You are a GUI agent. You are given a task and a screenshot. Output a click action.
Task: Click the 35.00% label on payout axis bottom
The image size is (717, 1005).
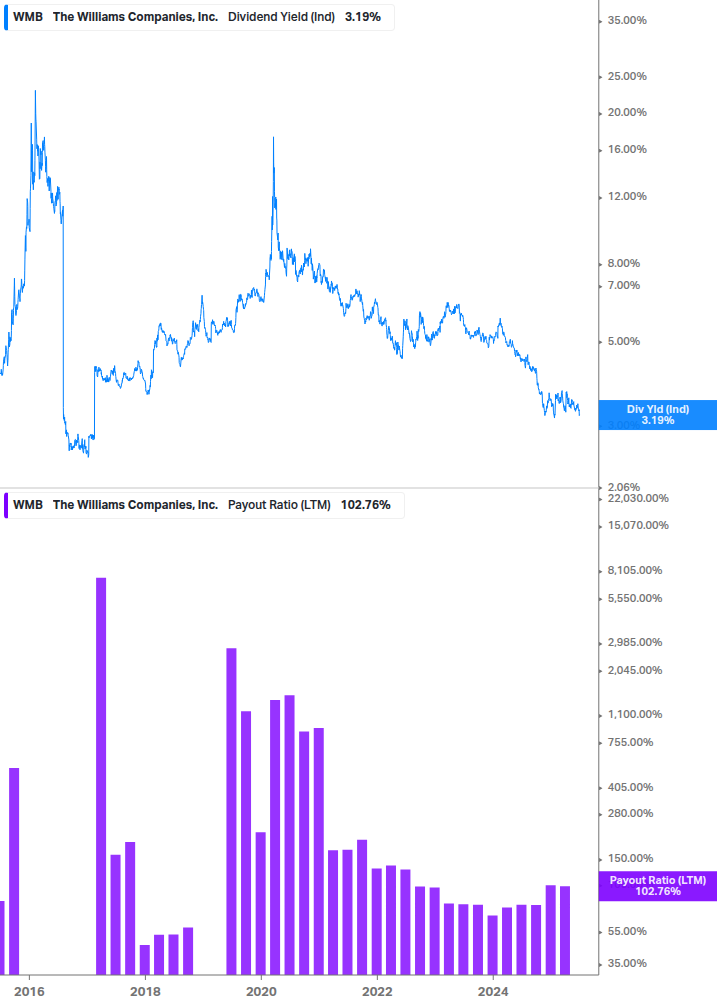point(627,963)
